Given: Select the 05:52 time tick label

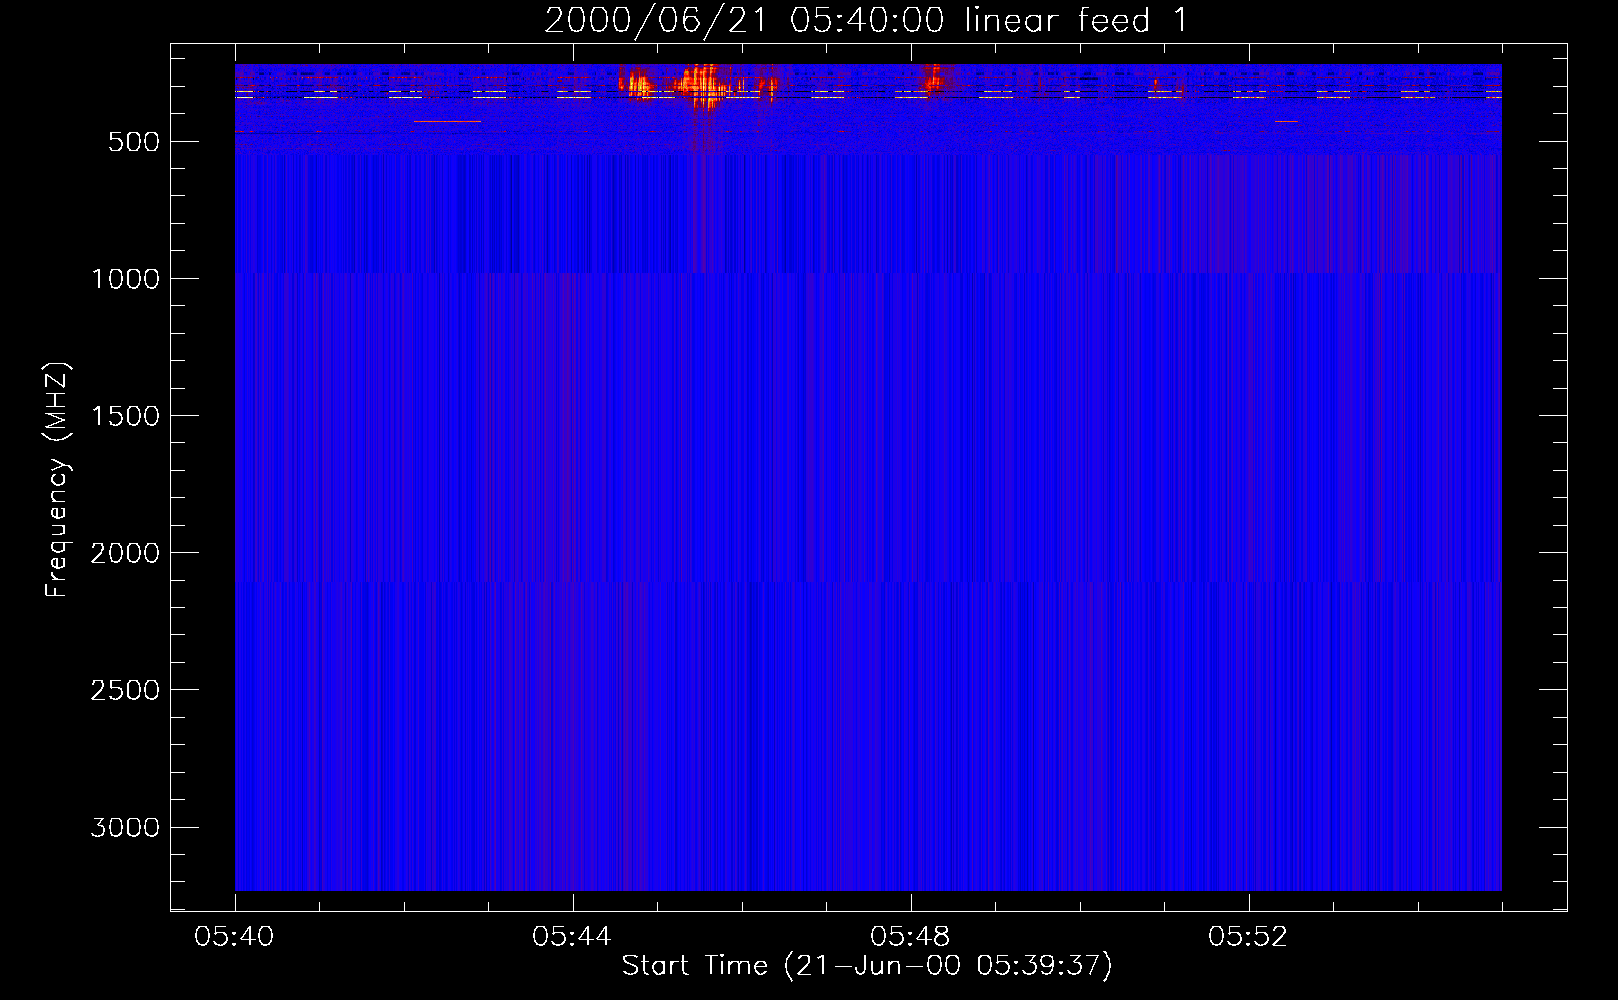Looking at the screenshot, I should click(x=1248, y=937).
